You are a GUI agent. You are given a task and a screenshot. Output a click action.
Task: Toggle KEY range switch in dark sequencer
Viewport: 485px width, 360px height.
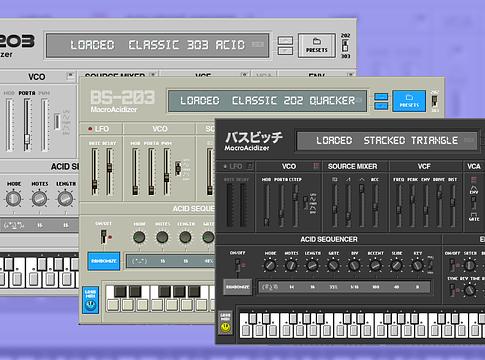(430, 265)
